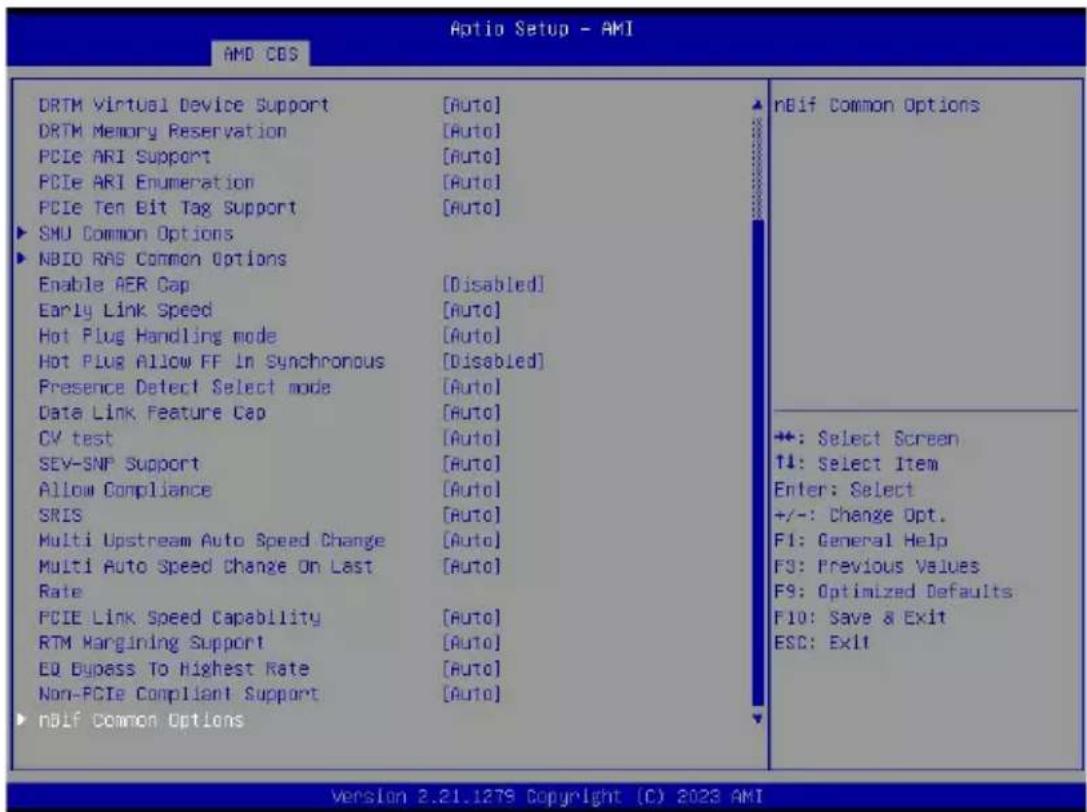Open PCIe ARI Support value selector

(471, 157)
